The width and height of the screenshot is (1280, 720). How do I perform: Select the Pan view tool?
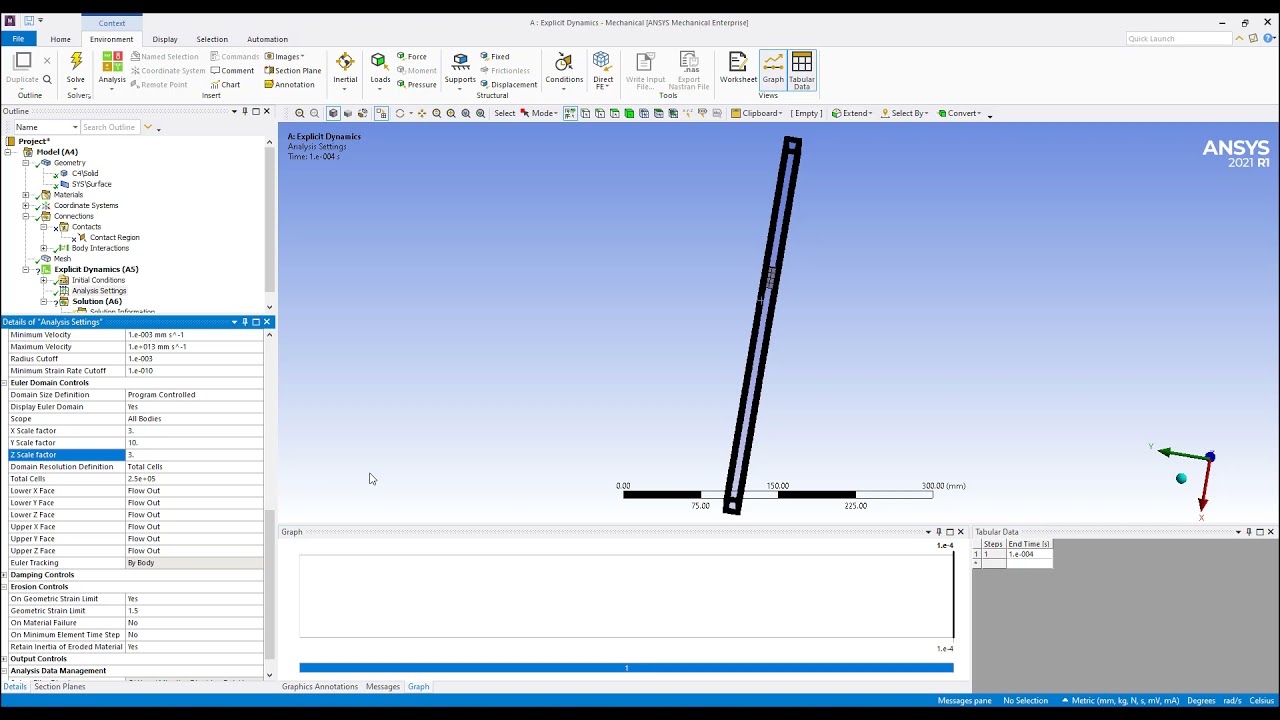(421, 113)
